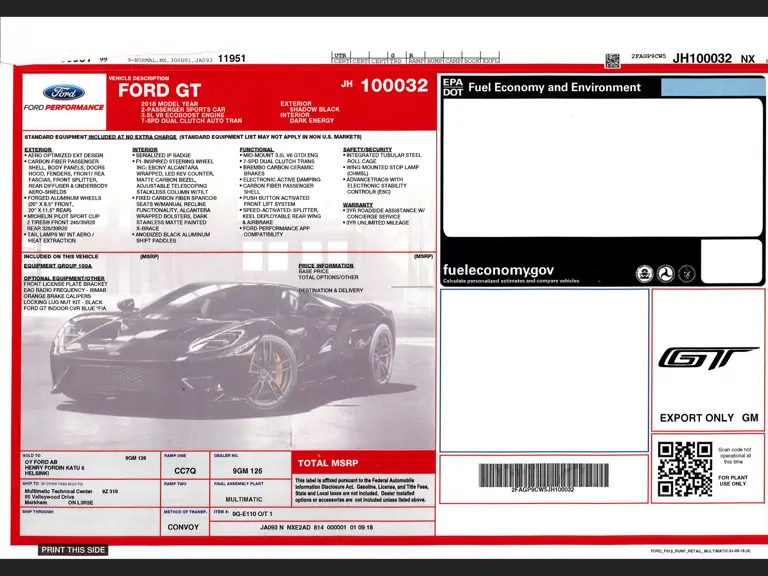
Task: Click the PRINT THIS SIDE label
Action: tap(73, 550)
